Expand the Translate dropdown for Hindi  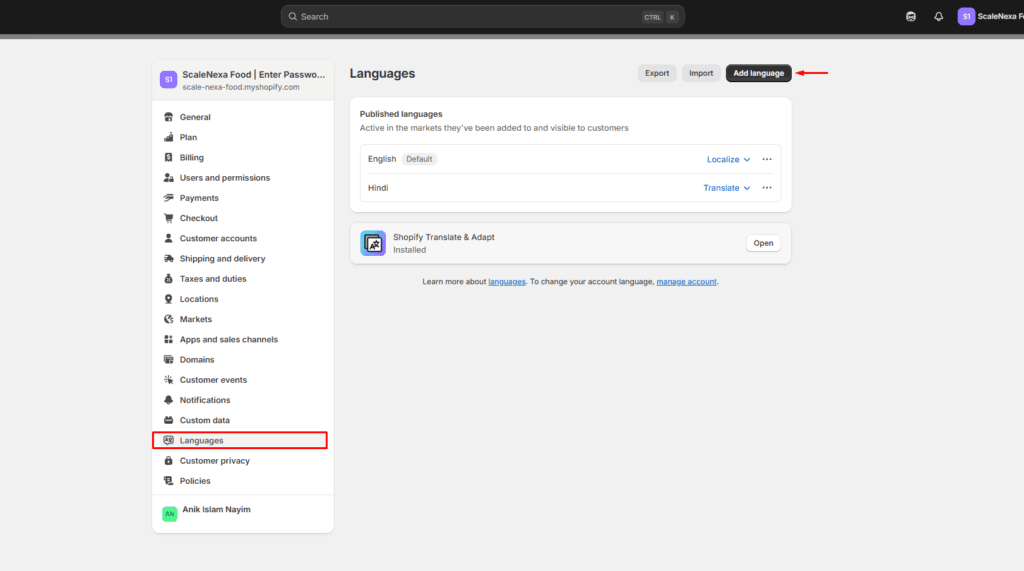point(726,188)
